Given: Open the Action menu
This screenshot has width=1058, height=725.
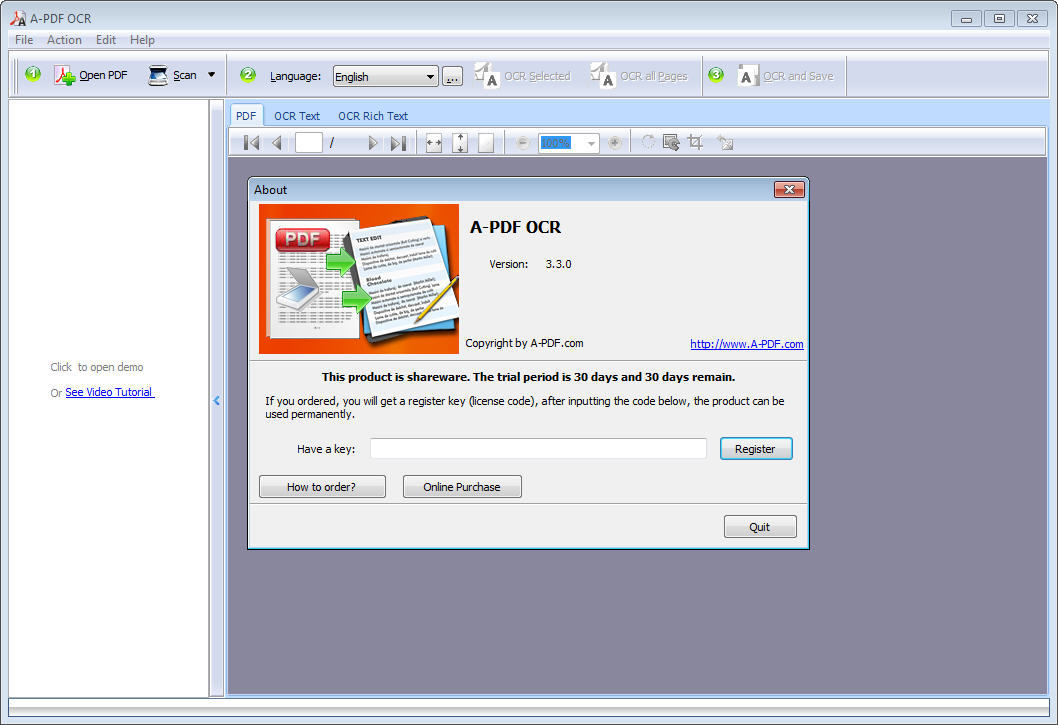Looking at the screenshot, I should [x=64, y=40].
